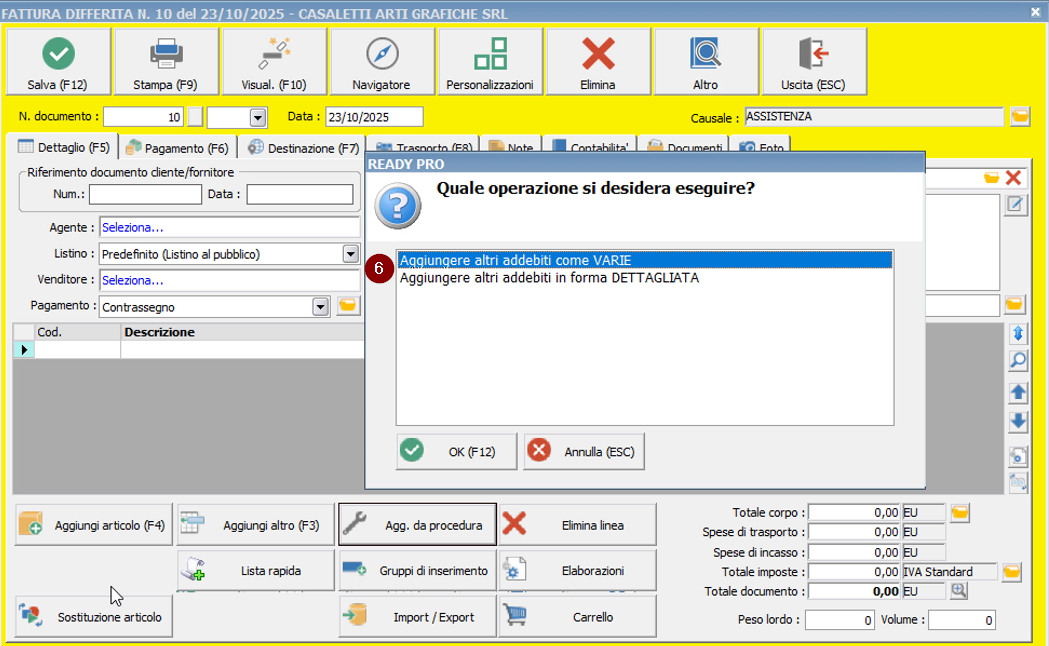Confirm dialog with OK (F12)
This screenshot has height=646, width=1049.
(457, 451)
